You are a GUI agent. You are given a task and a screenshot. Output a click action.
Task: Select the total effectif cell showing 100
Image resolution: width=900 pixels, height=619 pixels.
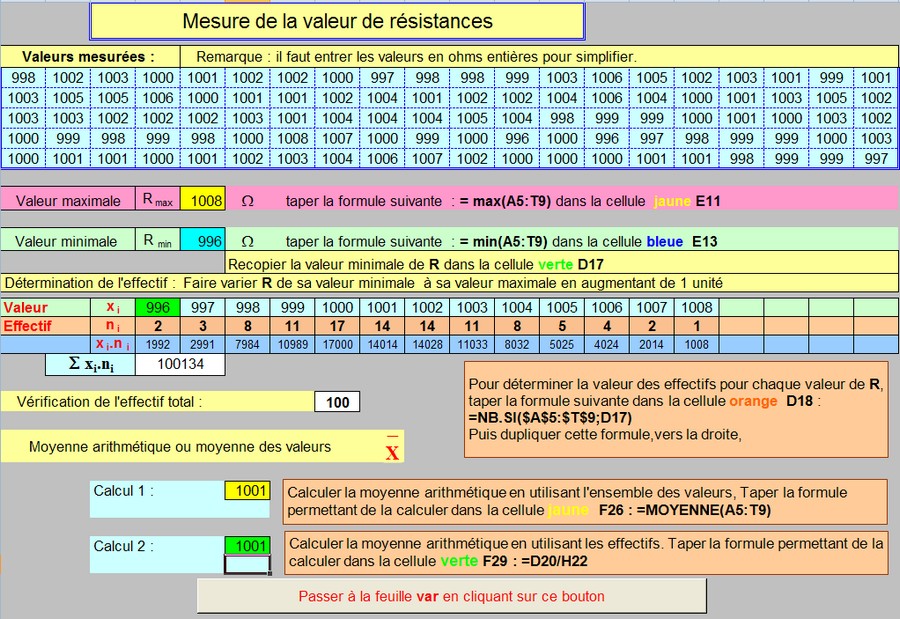click(337, 402)
